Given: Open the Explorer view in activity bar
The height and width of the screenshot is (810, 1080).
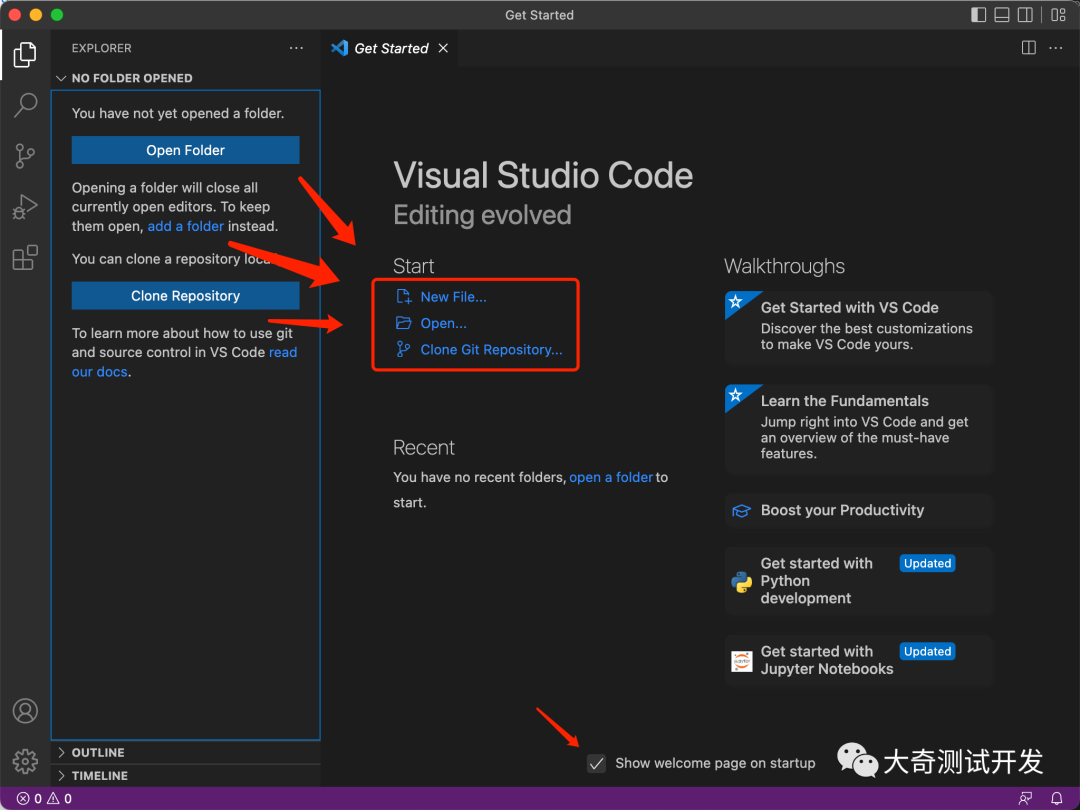Looking at the screenshot, I should [25, 54].
